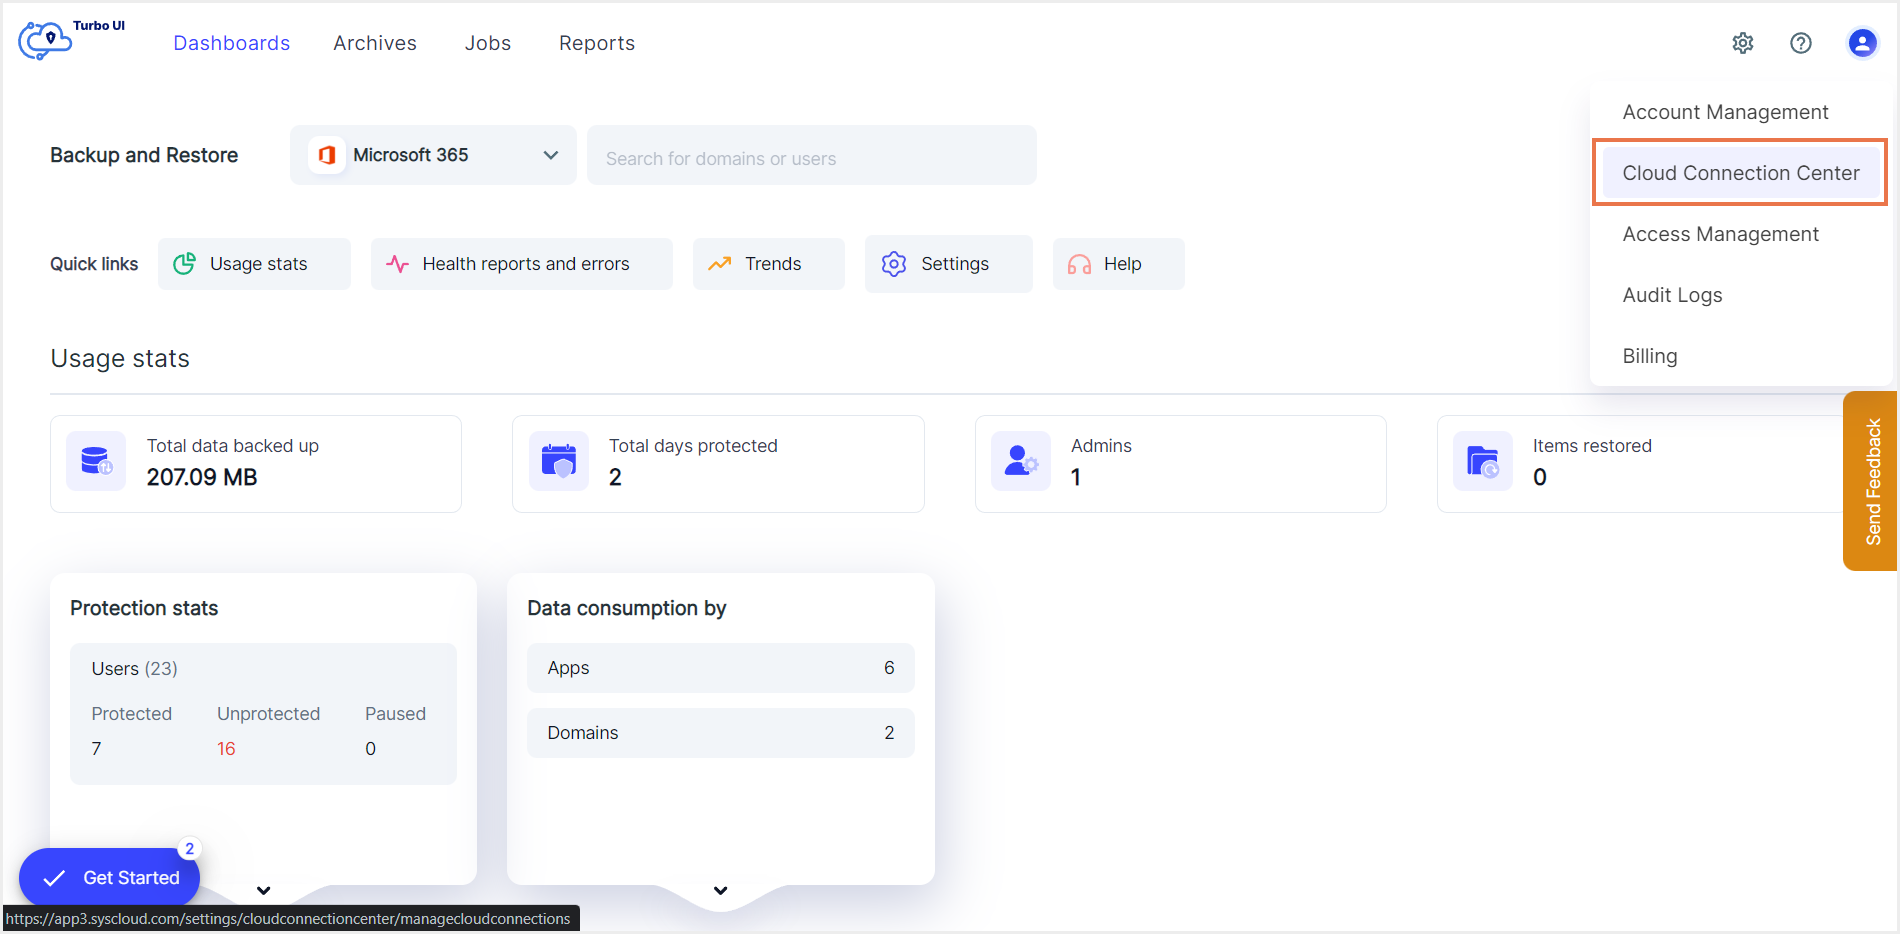Screen dimensions: 1900x934
Task: Click the Turbo UI cloud logo
Action: coord(46,40)
